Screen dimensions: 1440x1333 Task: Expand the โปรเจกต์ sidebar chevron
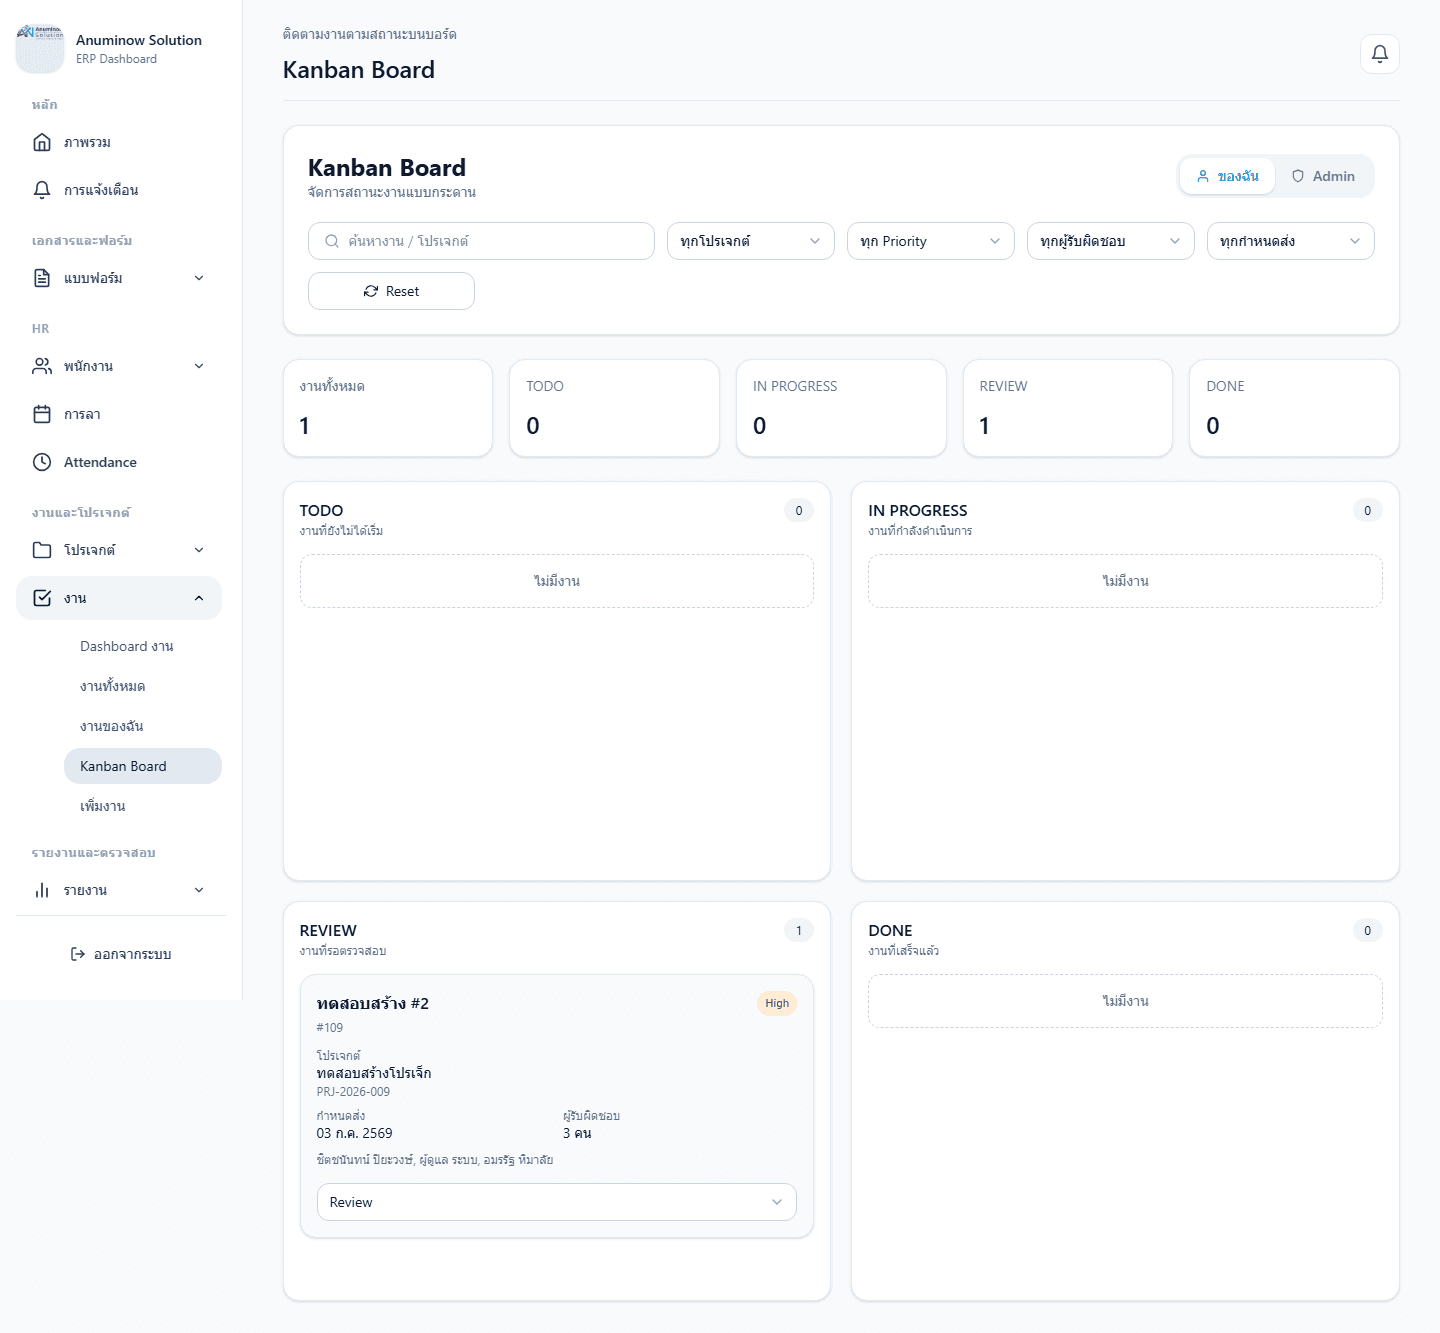click(x=199, y=550)
